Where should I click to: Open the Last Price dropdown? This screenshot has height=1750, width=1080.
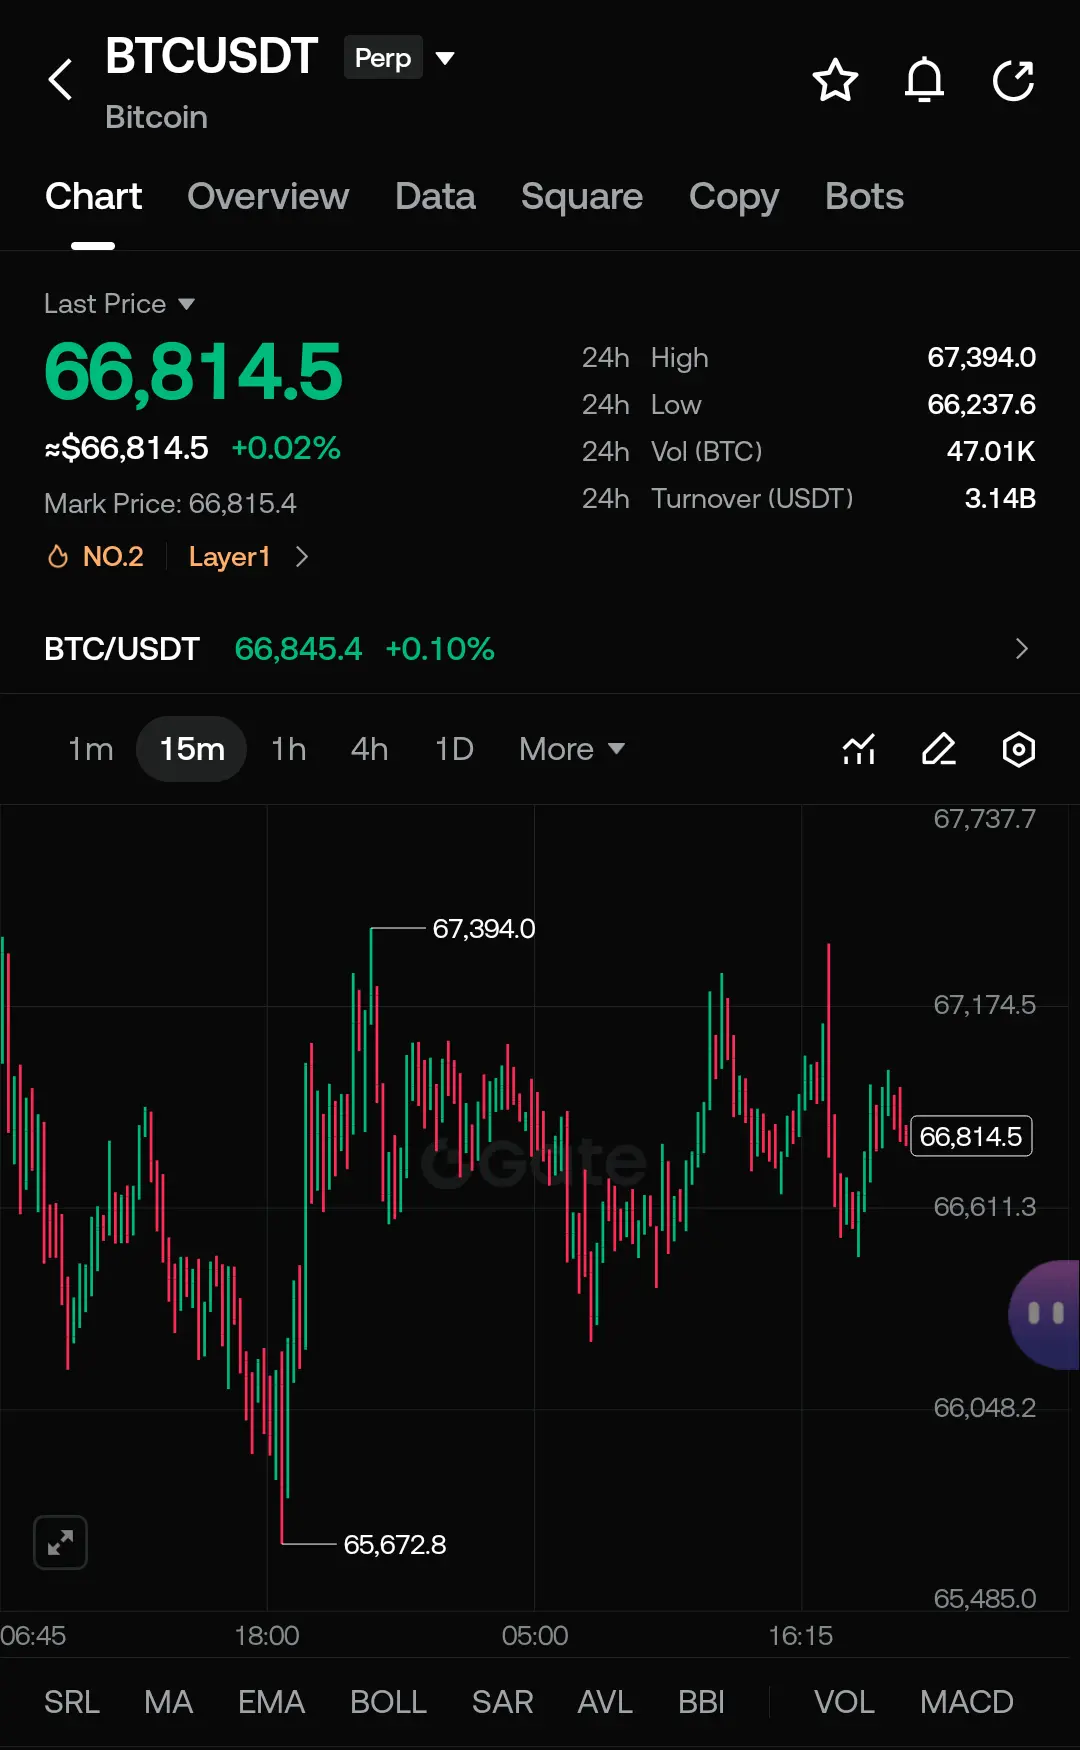(x=119, y=304)
